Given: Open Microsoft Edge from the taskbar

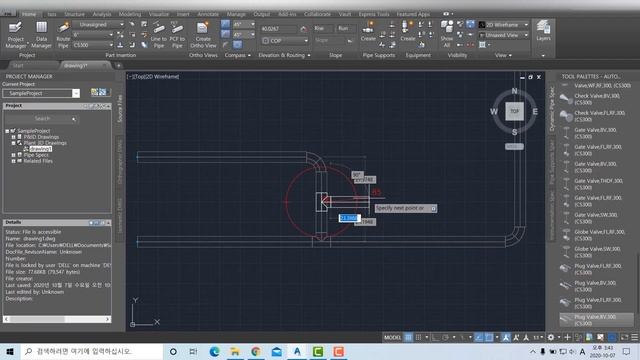Looking at the screenshot, I should [x=214, y=351].
